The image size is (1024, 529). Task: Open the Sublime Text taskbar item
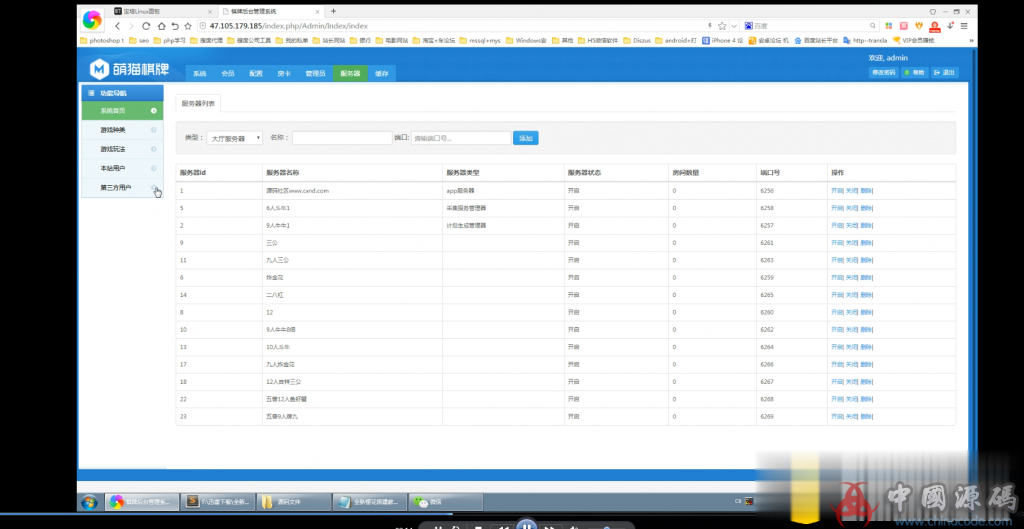pyautogui.click(x=217, y=502)
